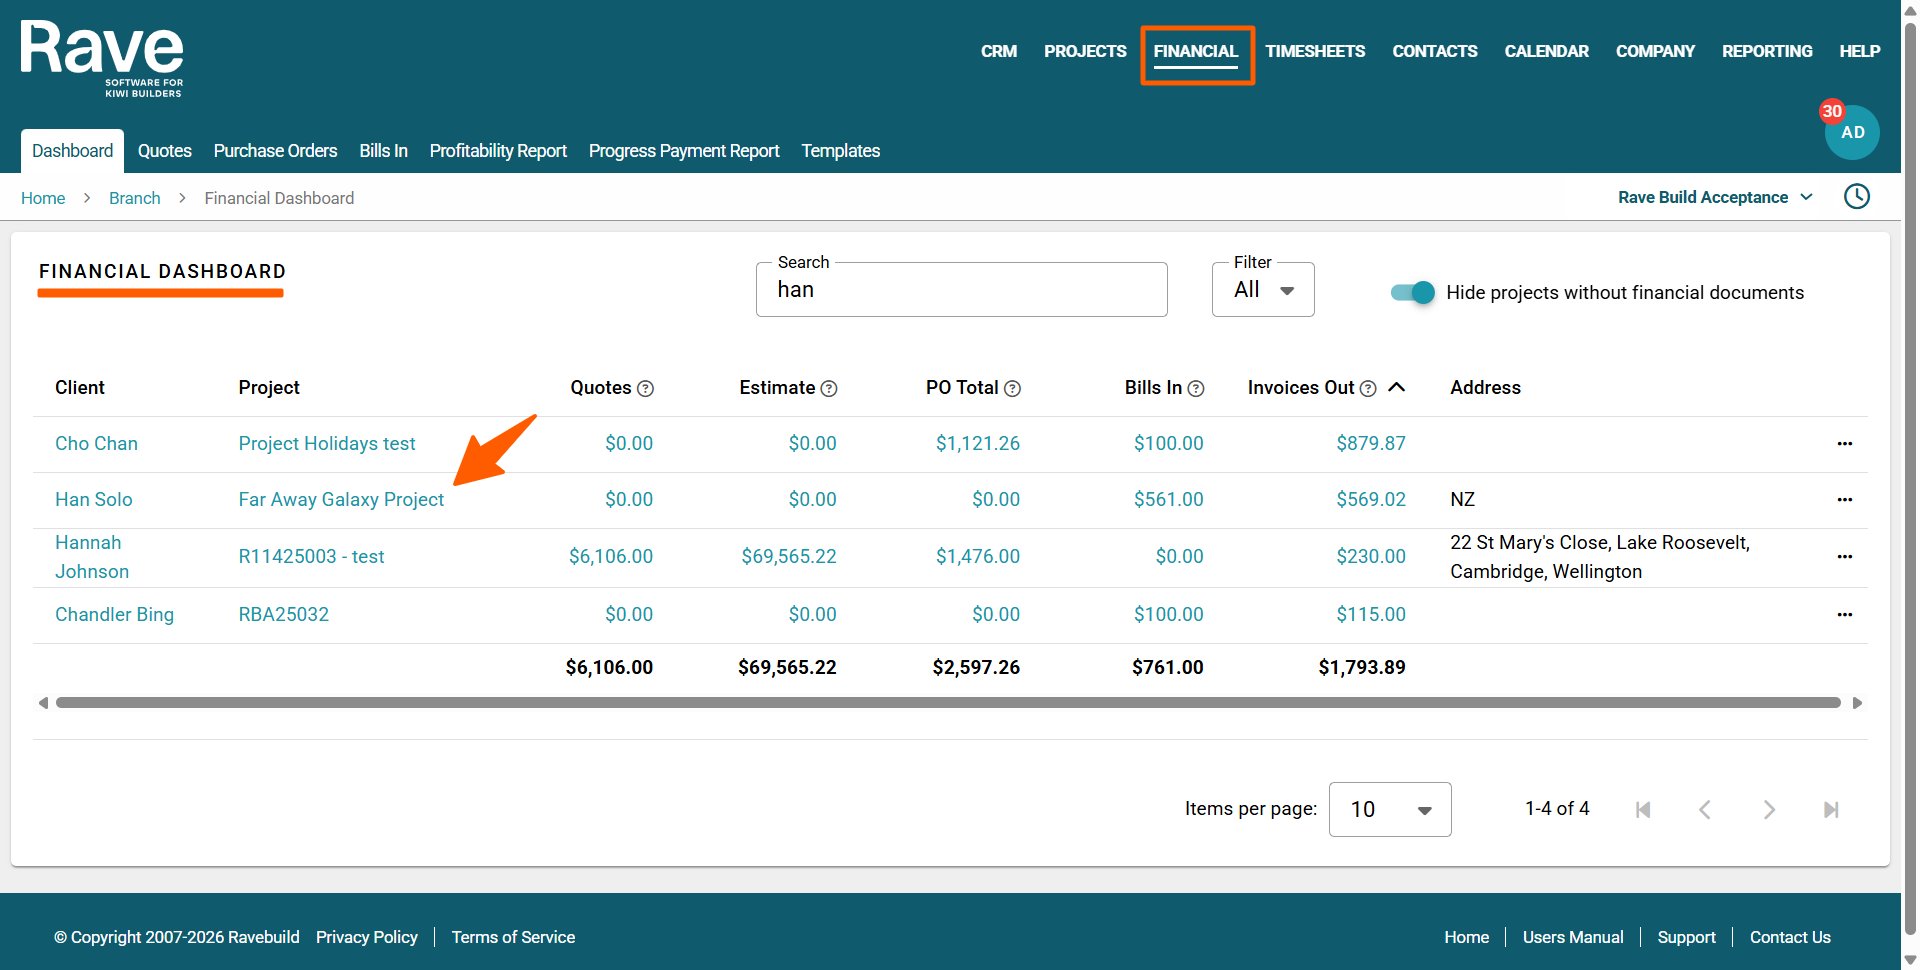The image size is (1920, 970).
Task: Click the Invoices Out sort arrow
Action: point(1397,388)
